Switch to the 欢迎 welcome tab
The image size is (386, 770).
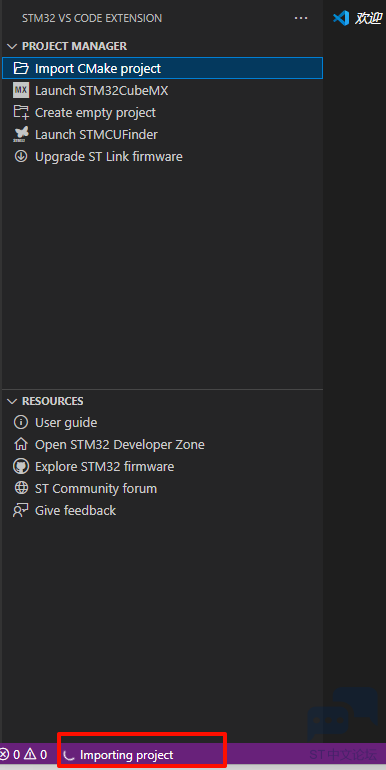click(x=358, y=18)
